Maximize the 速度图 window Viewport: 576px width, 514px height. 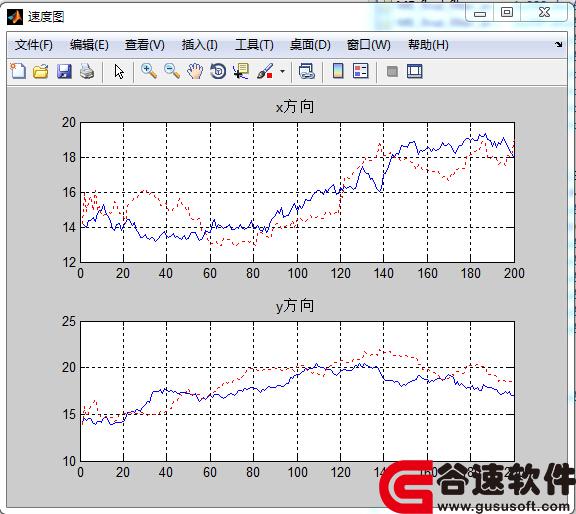[507, 13]
